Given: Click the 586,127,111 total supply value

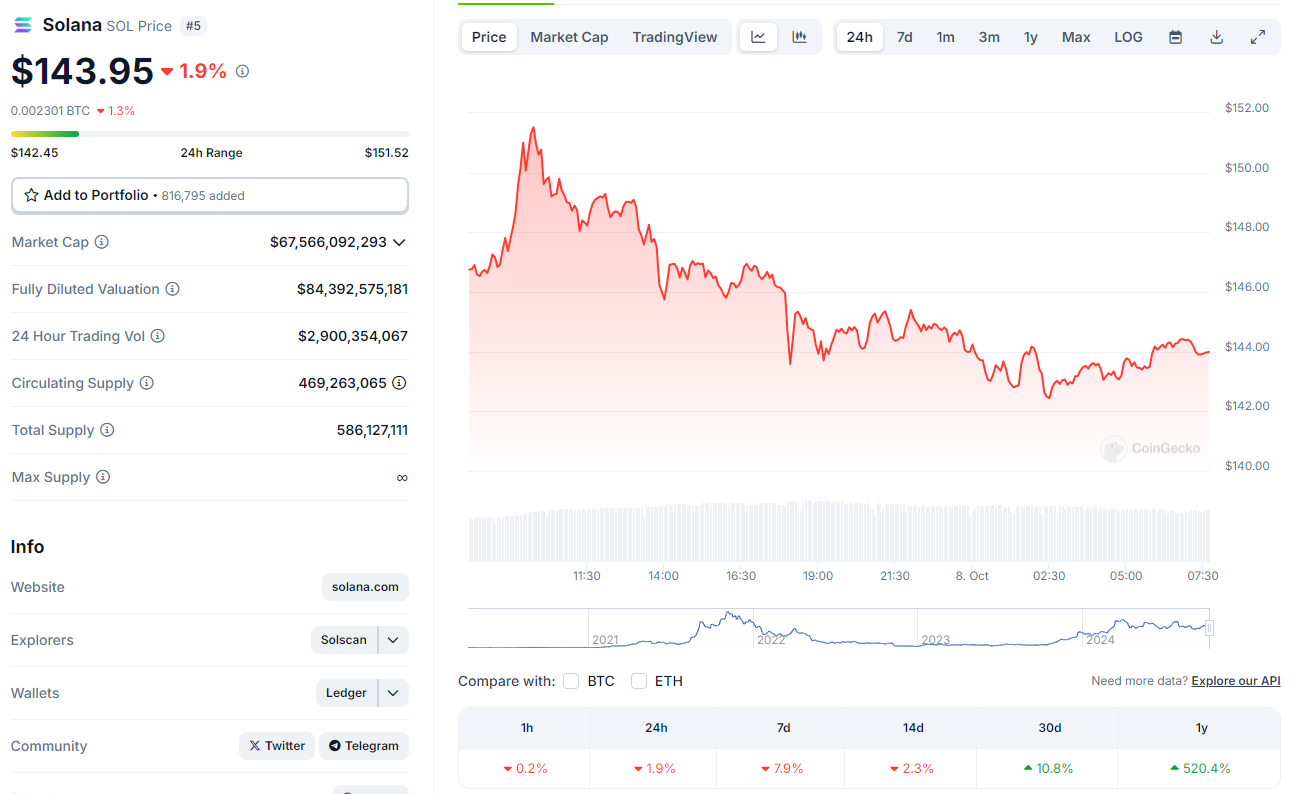Looking at the screenshot, I should (372, 430).
